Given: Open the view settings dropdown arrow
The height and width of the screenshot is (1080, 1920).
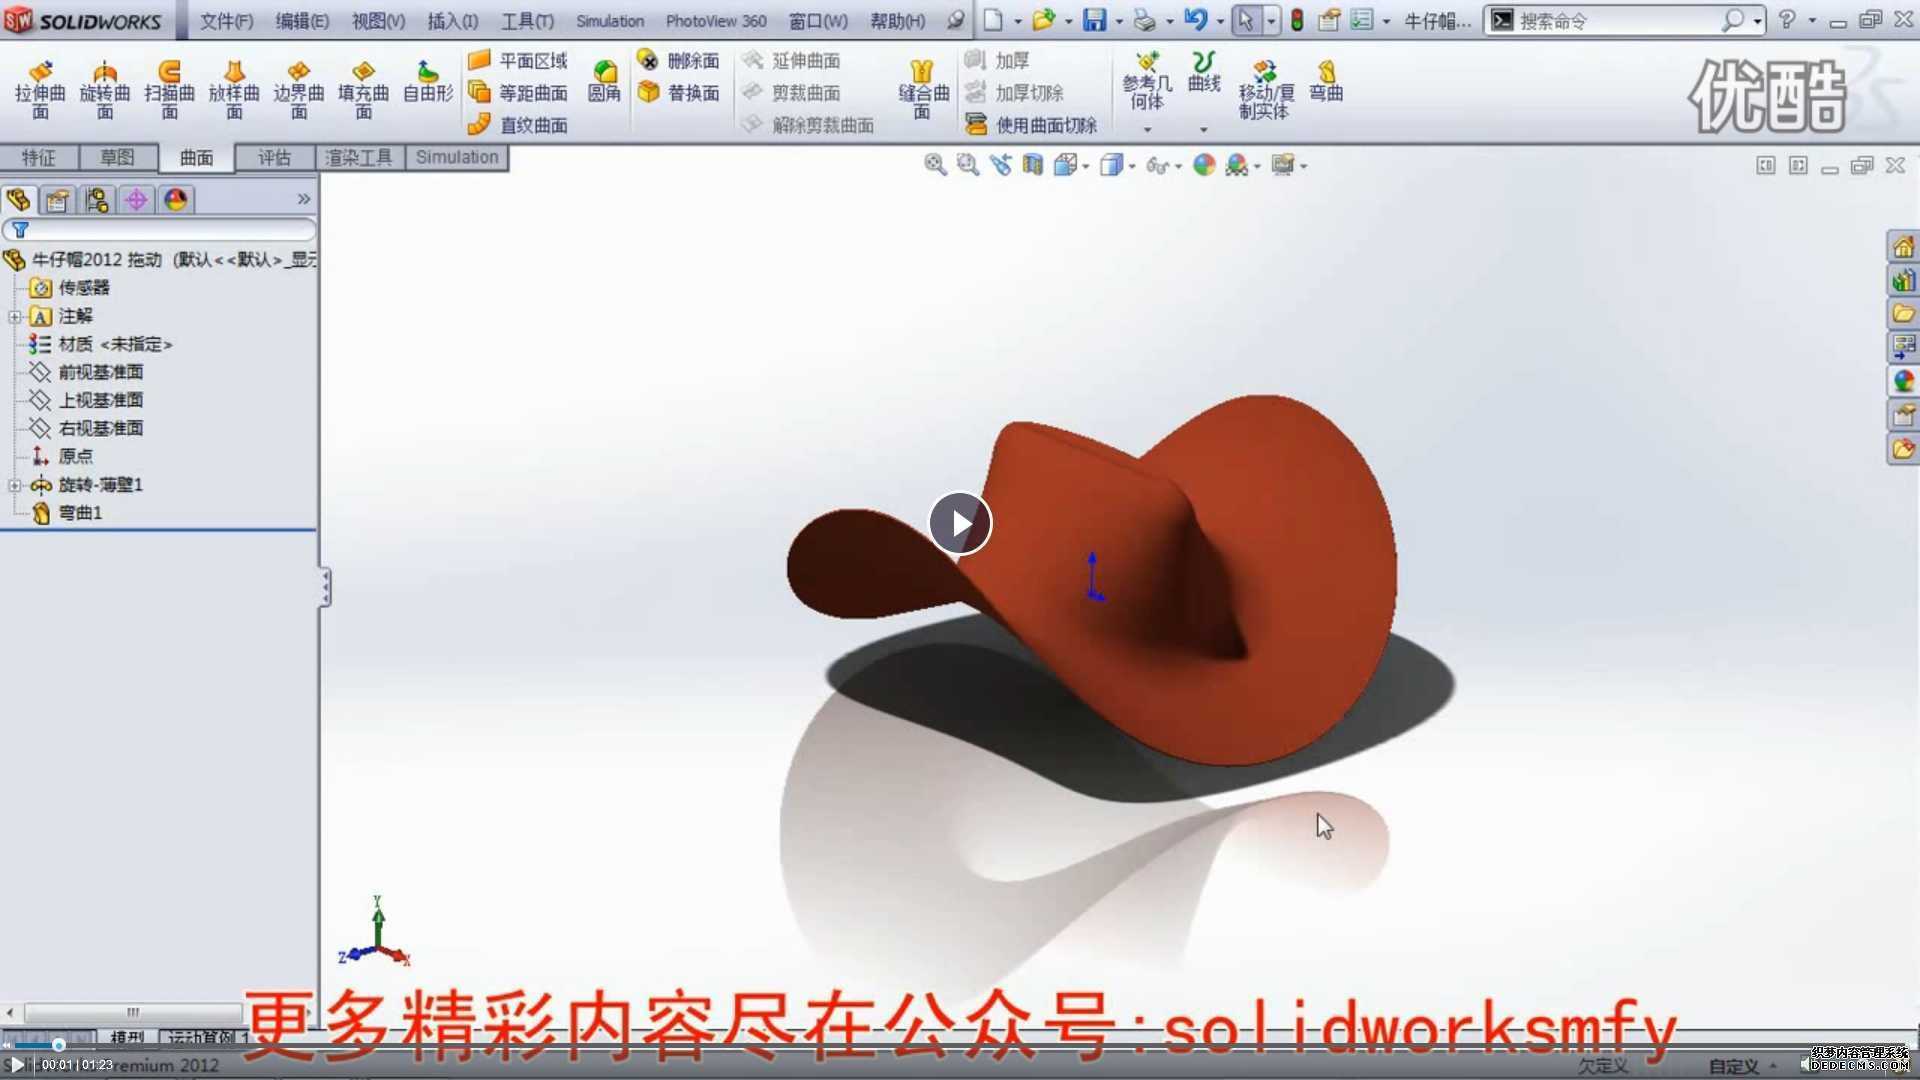Looking at the screenshot, I should pyautogui.click(x=1303, y=167).
